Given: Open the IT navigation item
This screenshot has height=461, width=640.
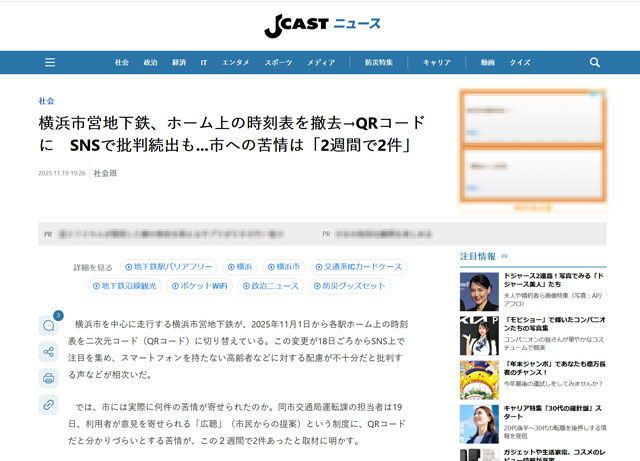Looking at the screenshot, I should pyautogui.click(x=204, y=62).
